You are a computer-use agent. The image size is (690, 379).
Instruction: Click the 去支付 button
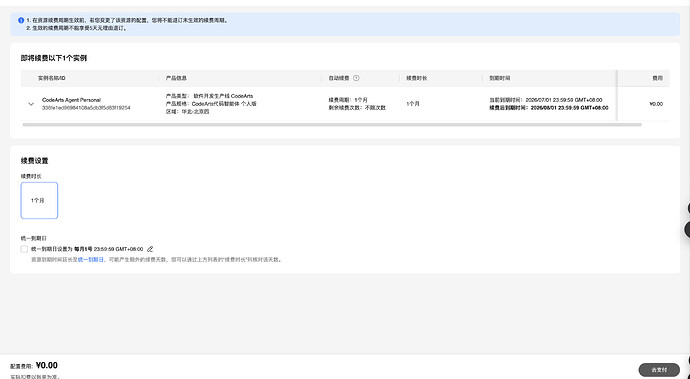659,370
